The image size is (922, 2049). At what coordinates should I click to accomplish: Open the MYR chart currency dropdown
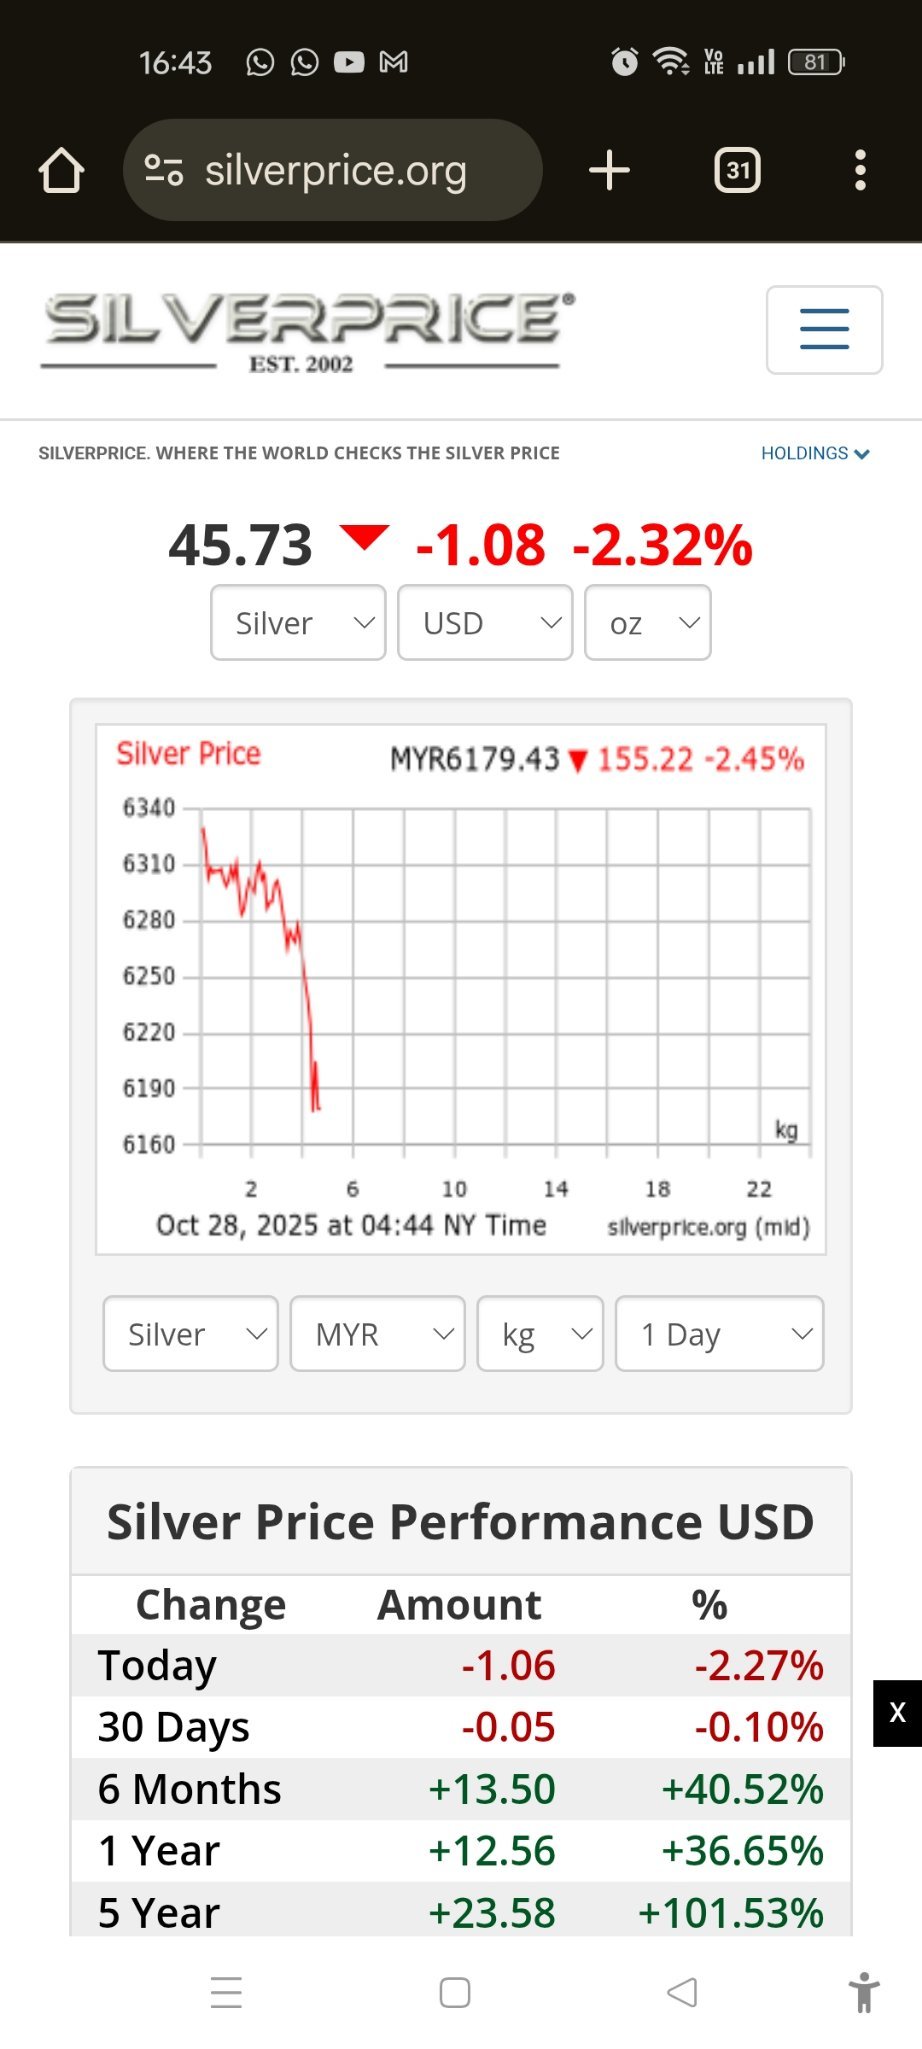click(x=377, y=1334)
